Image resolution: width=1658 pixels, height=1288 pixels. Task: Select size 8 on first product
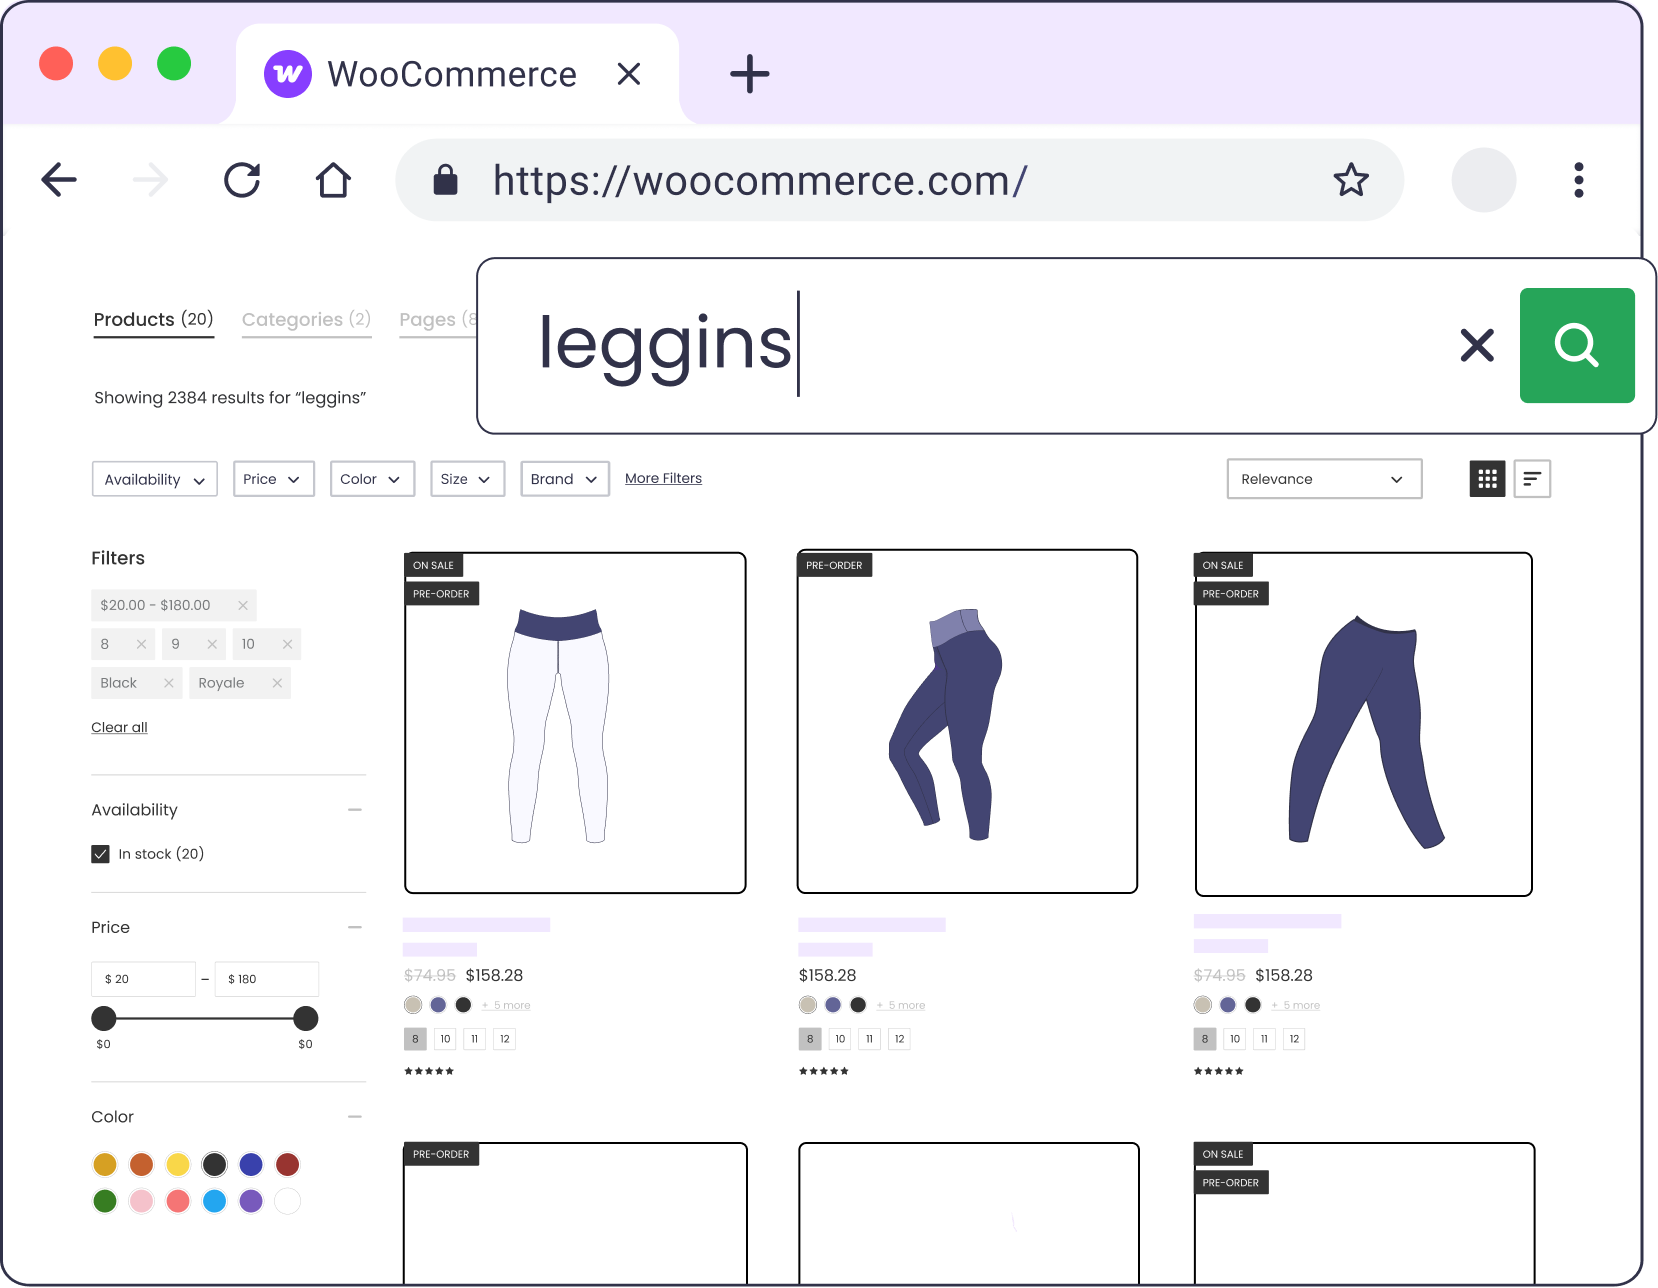tap(415, 1039)
